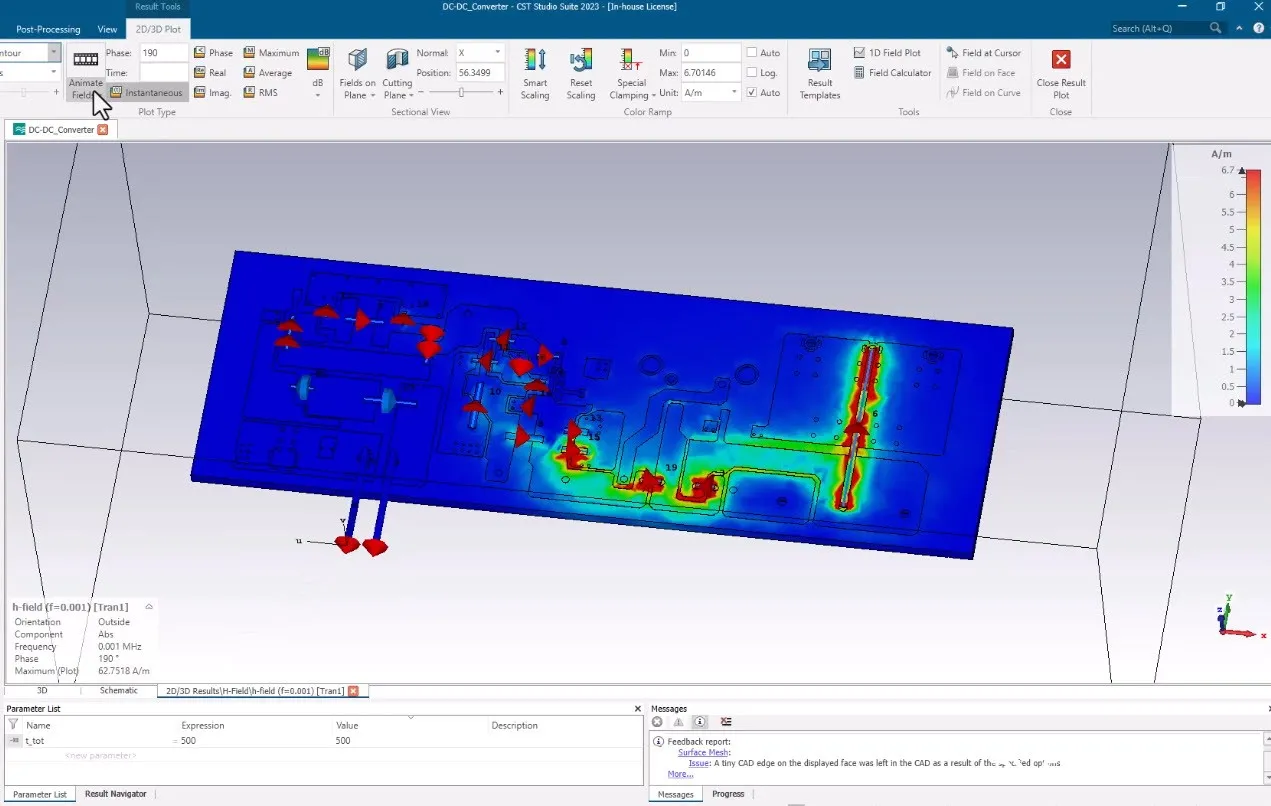
Task: Select the Smart Scaling tool
Action: (535, 61)
